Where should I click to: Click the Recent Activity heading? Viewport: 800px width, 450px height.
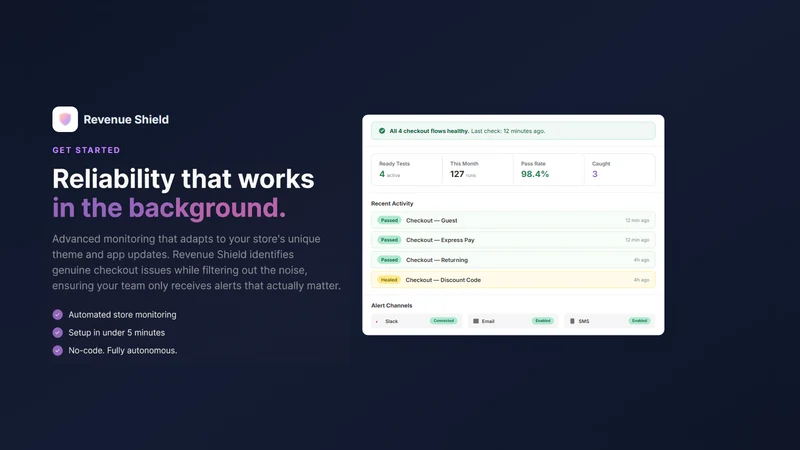click(x=392, y=204)
